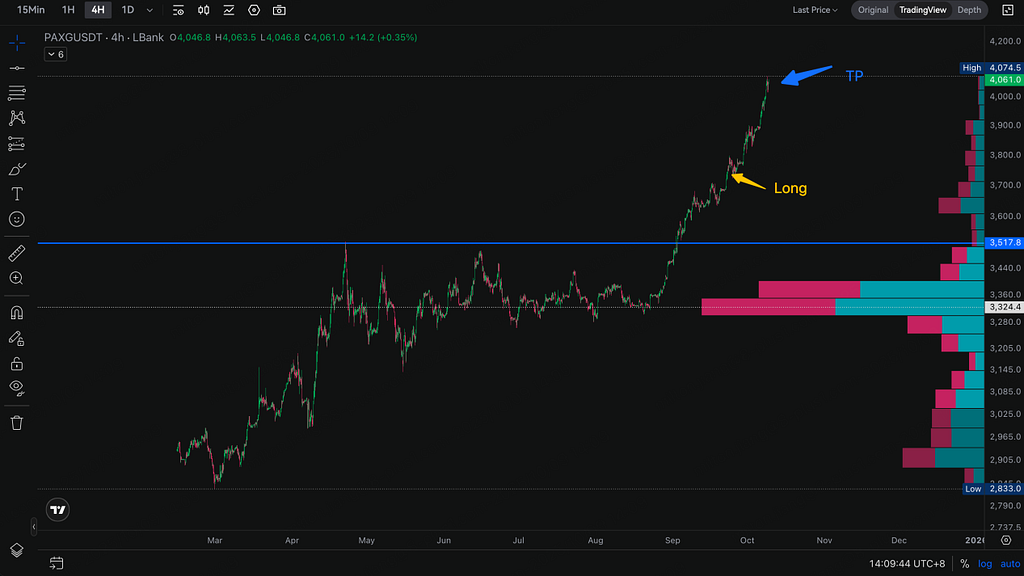Open the indicators menu
The width and height of the screenshot is (1024, 576).
(x=229, y=10)
